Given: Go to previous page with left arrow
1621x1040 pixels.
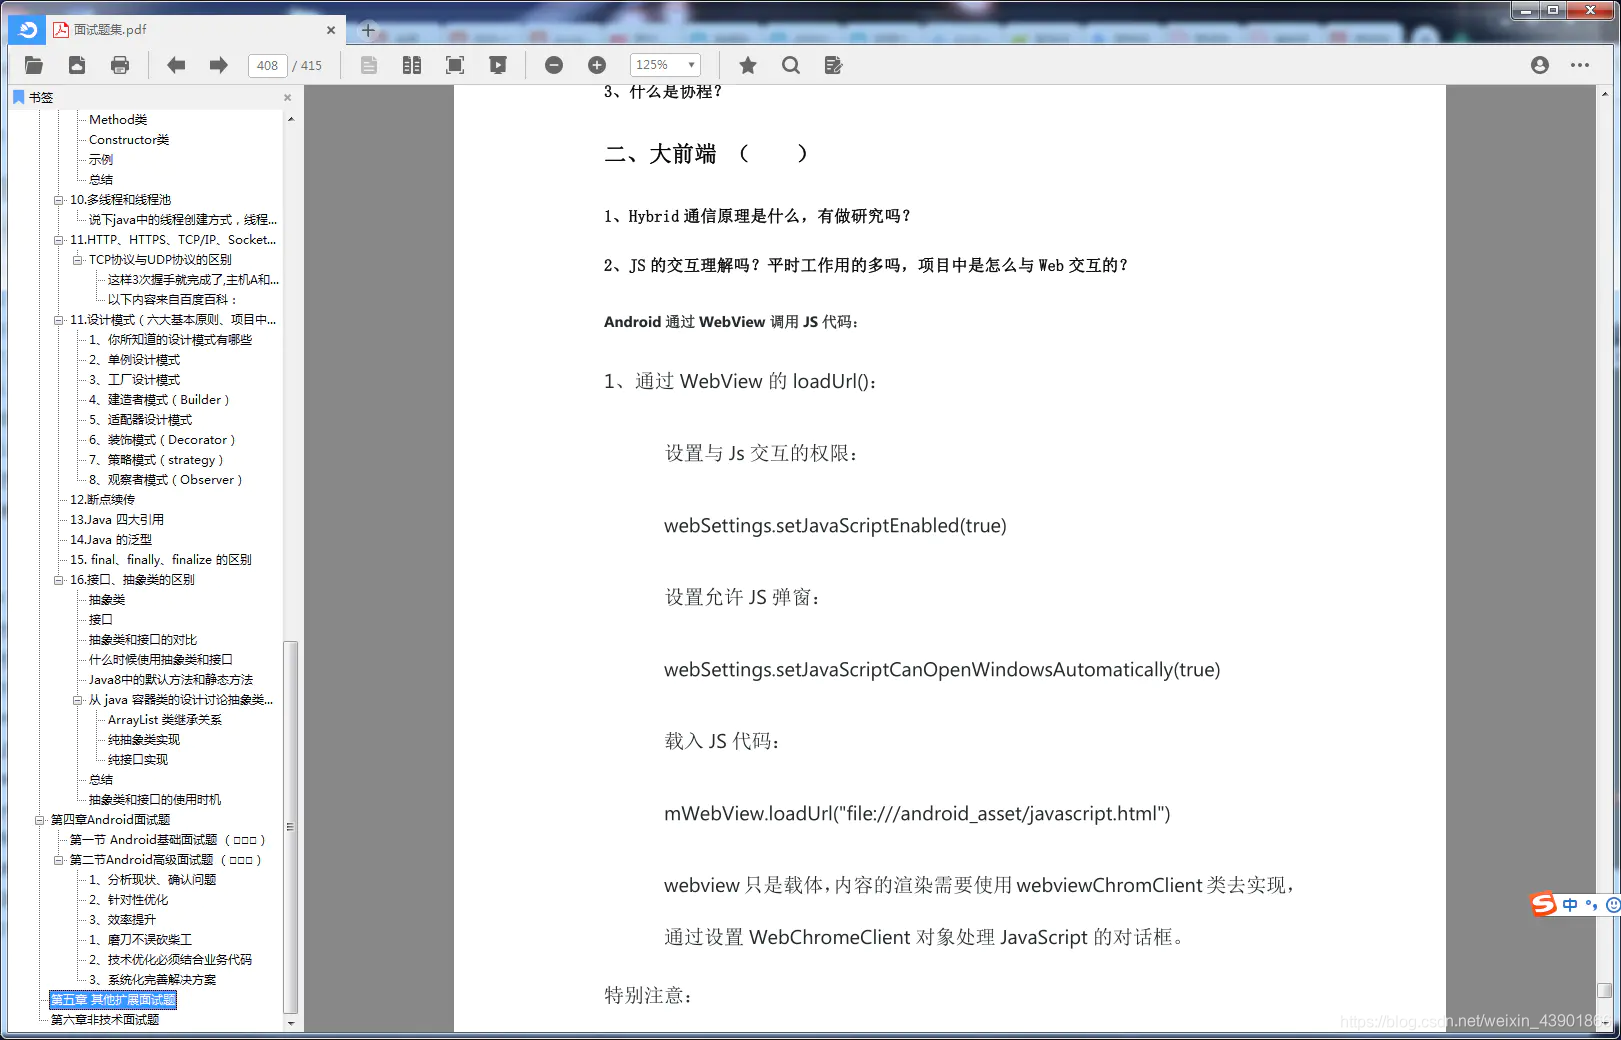Looking at the screenshot, I should [176, 65].
